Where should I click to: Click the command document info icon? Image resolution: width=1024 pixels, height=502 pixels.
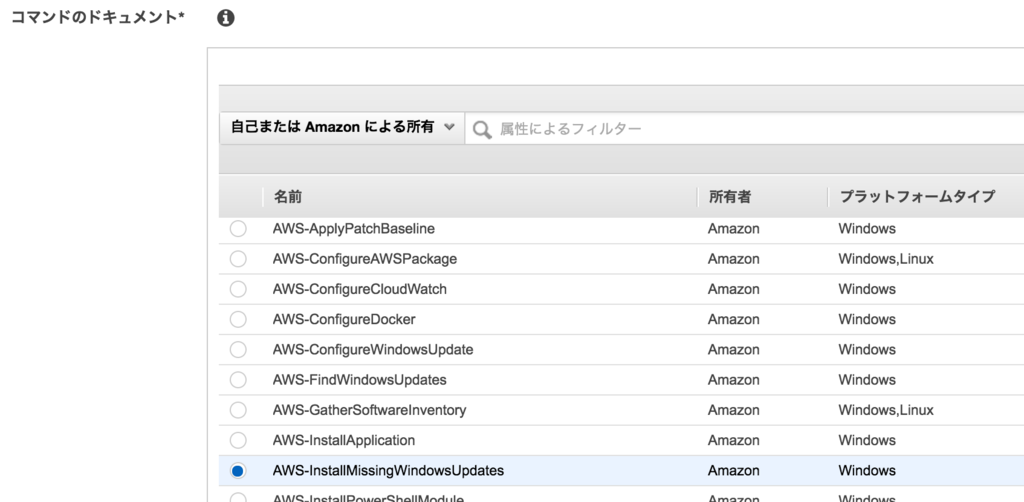pos(225,18)
